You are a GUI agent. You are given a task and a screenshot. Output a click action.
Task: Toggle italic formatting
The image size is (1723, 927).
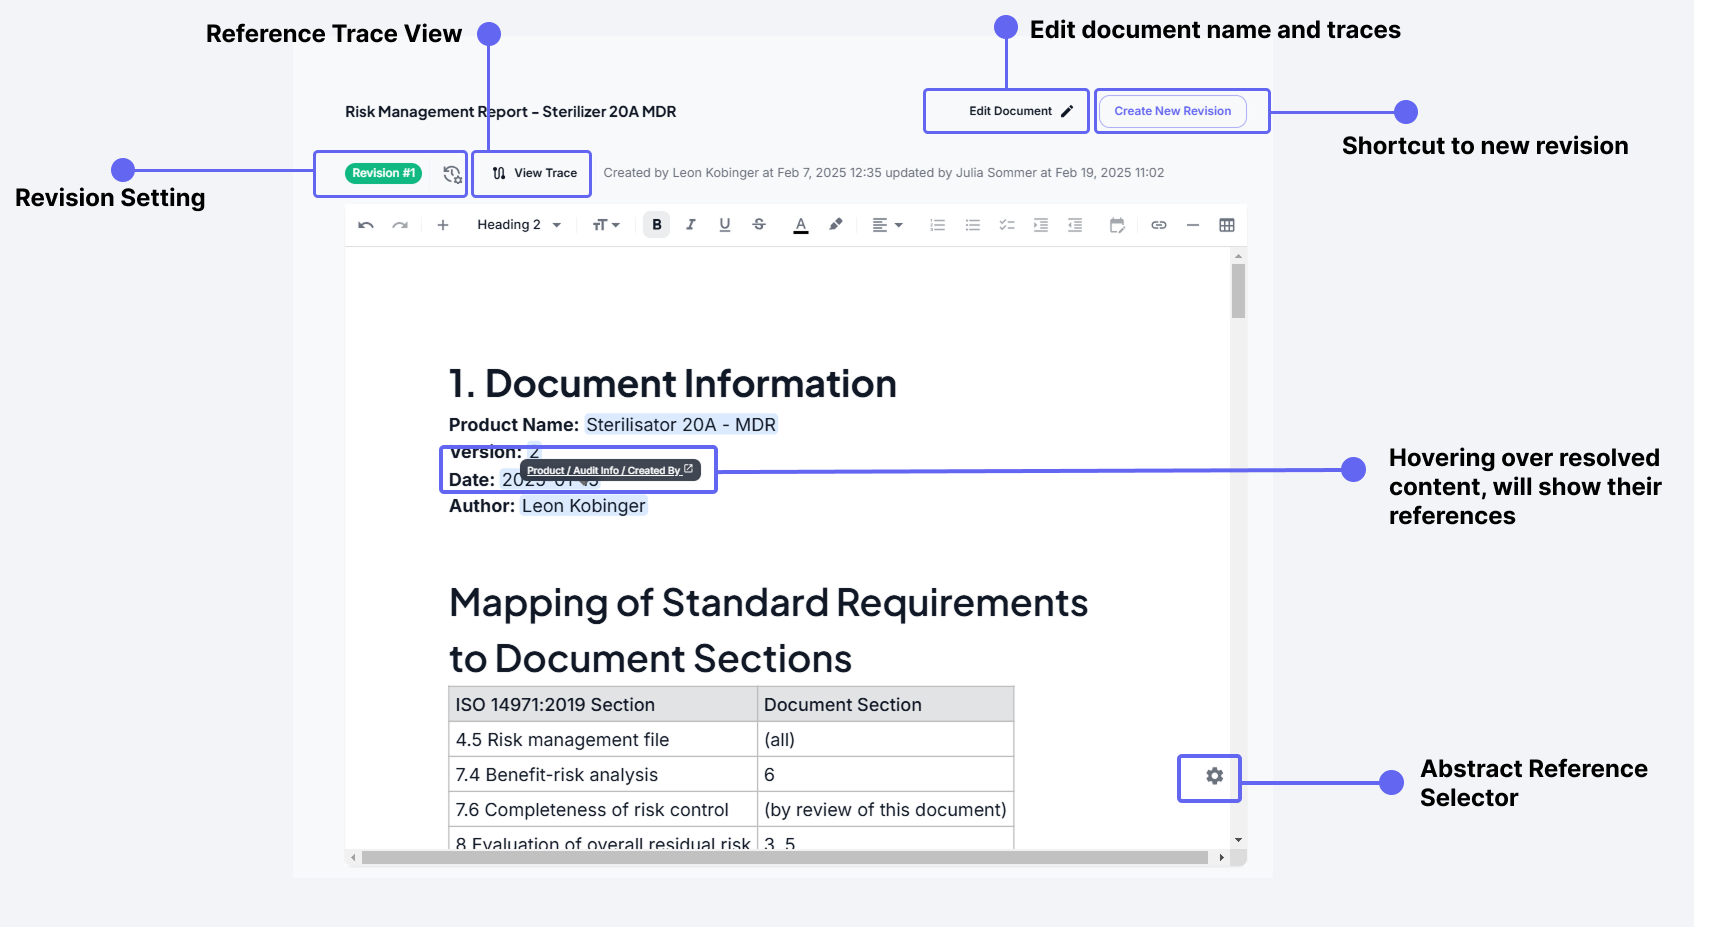coord(690,224)
